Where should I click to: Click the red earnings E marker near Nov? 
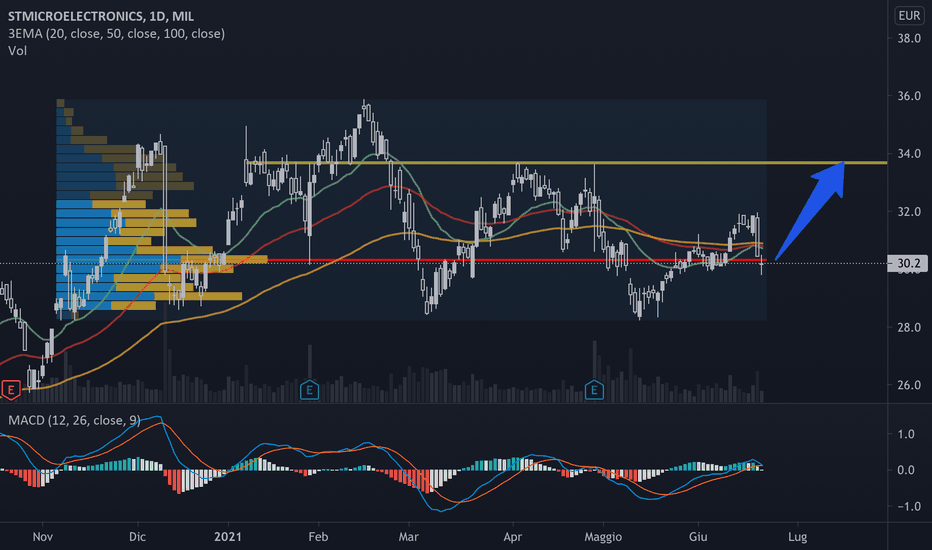pyautogui.click(x=11, y=390)
